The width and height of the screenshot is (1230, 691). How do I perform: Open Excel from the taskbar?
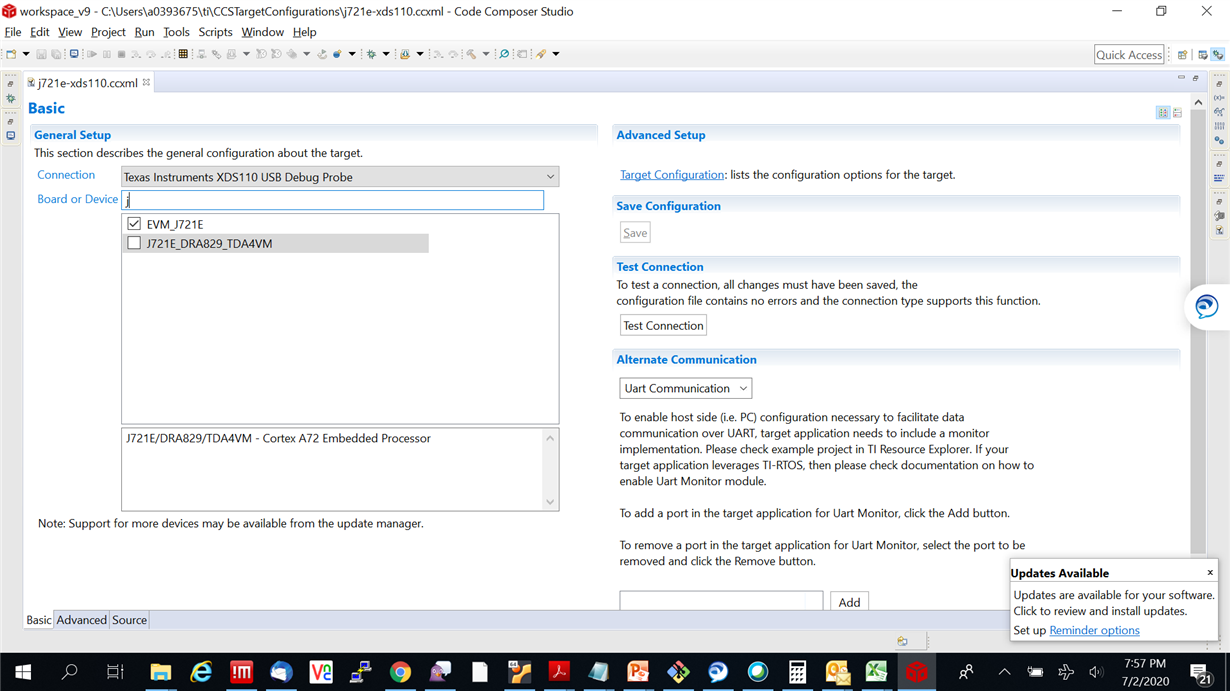click(x=877, y=672)
